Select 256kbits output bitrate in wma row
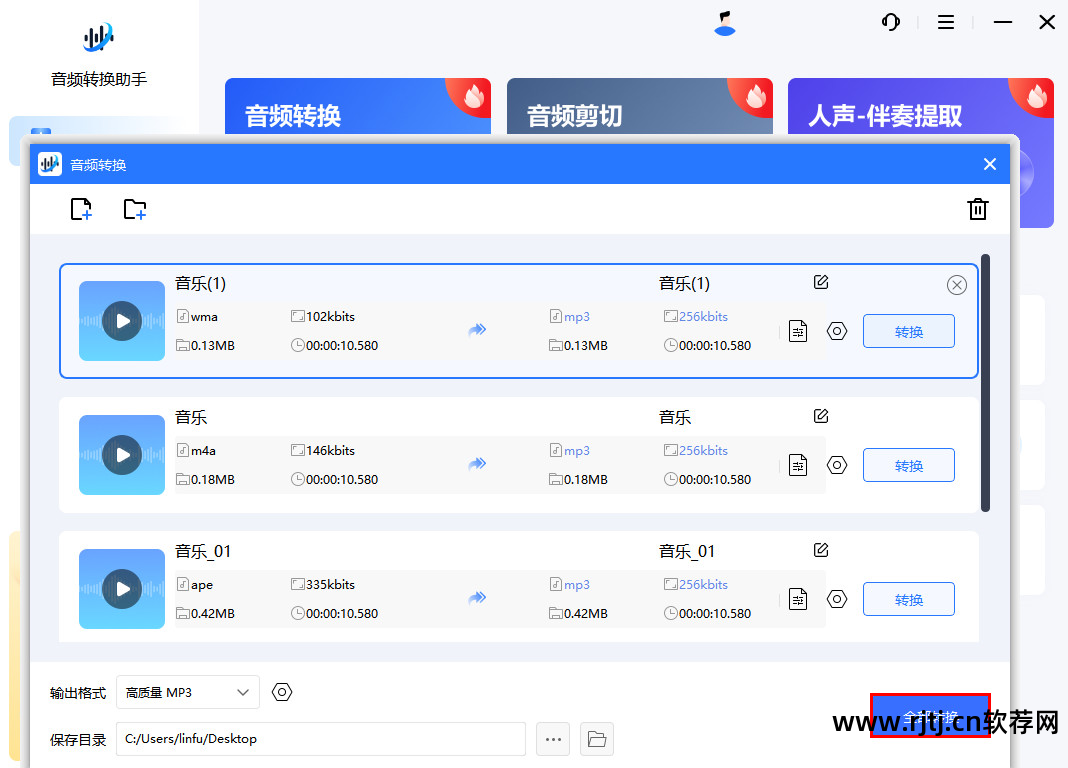Image resolution: width=1068 pixels, height=768 pixels. point(696,317)
